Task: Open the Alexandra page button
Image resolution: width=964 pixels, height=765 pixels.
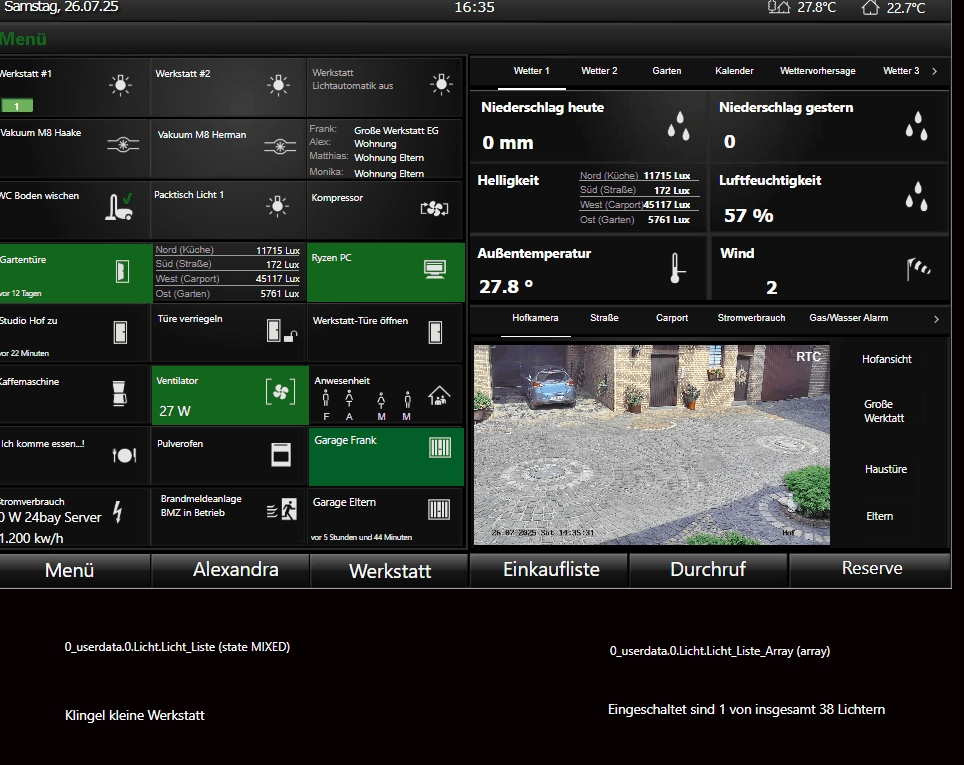Action: pyautogui.click(x=231, y=571)
